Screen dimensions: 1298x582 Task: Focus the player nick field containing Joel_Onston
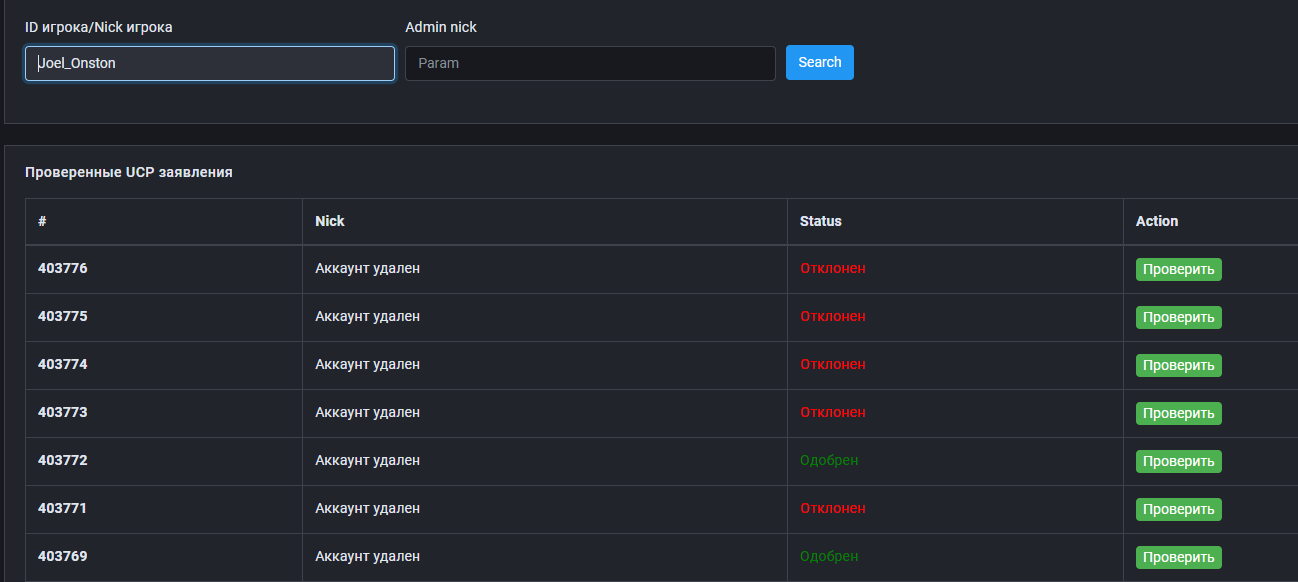209,63
